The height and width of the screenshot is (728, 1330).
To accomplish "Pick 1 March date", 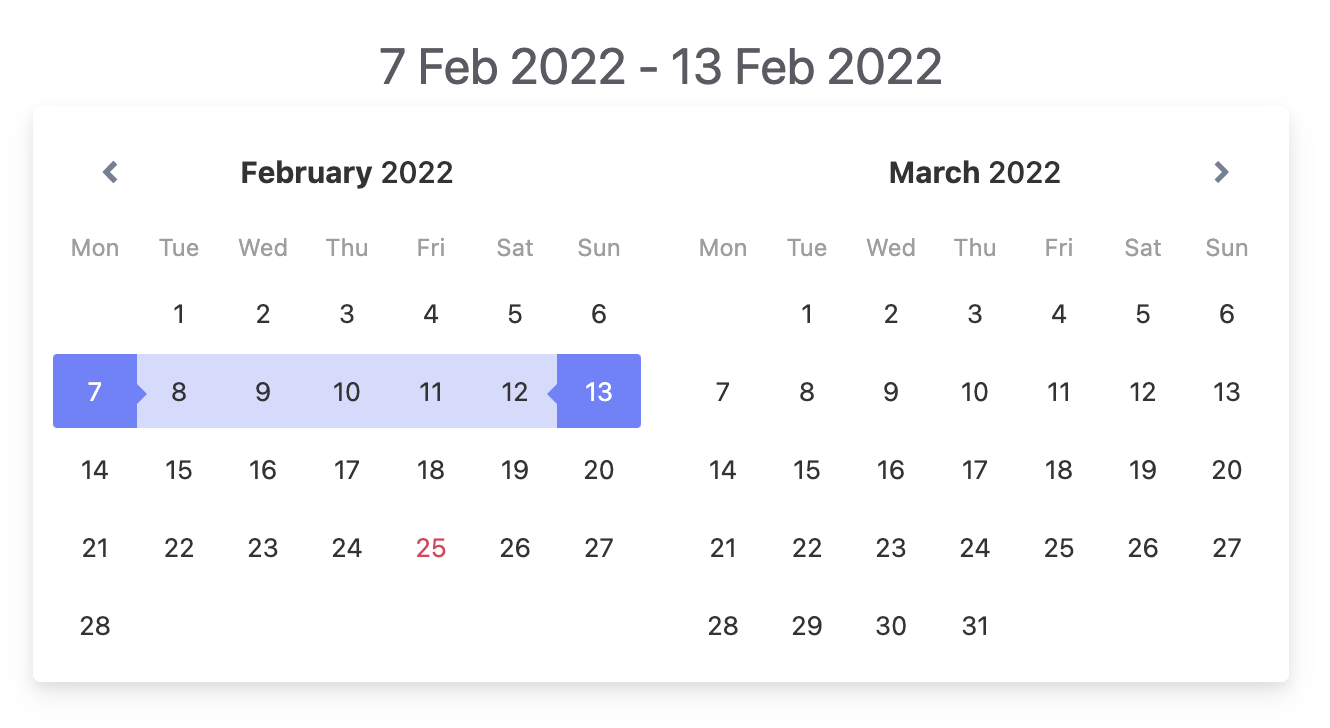I will tap(807, 314).
